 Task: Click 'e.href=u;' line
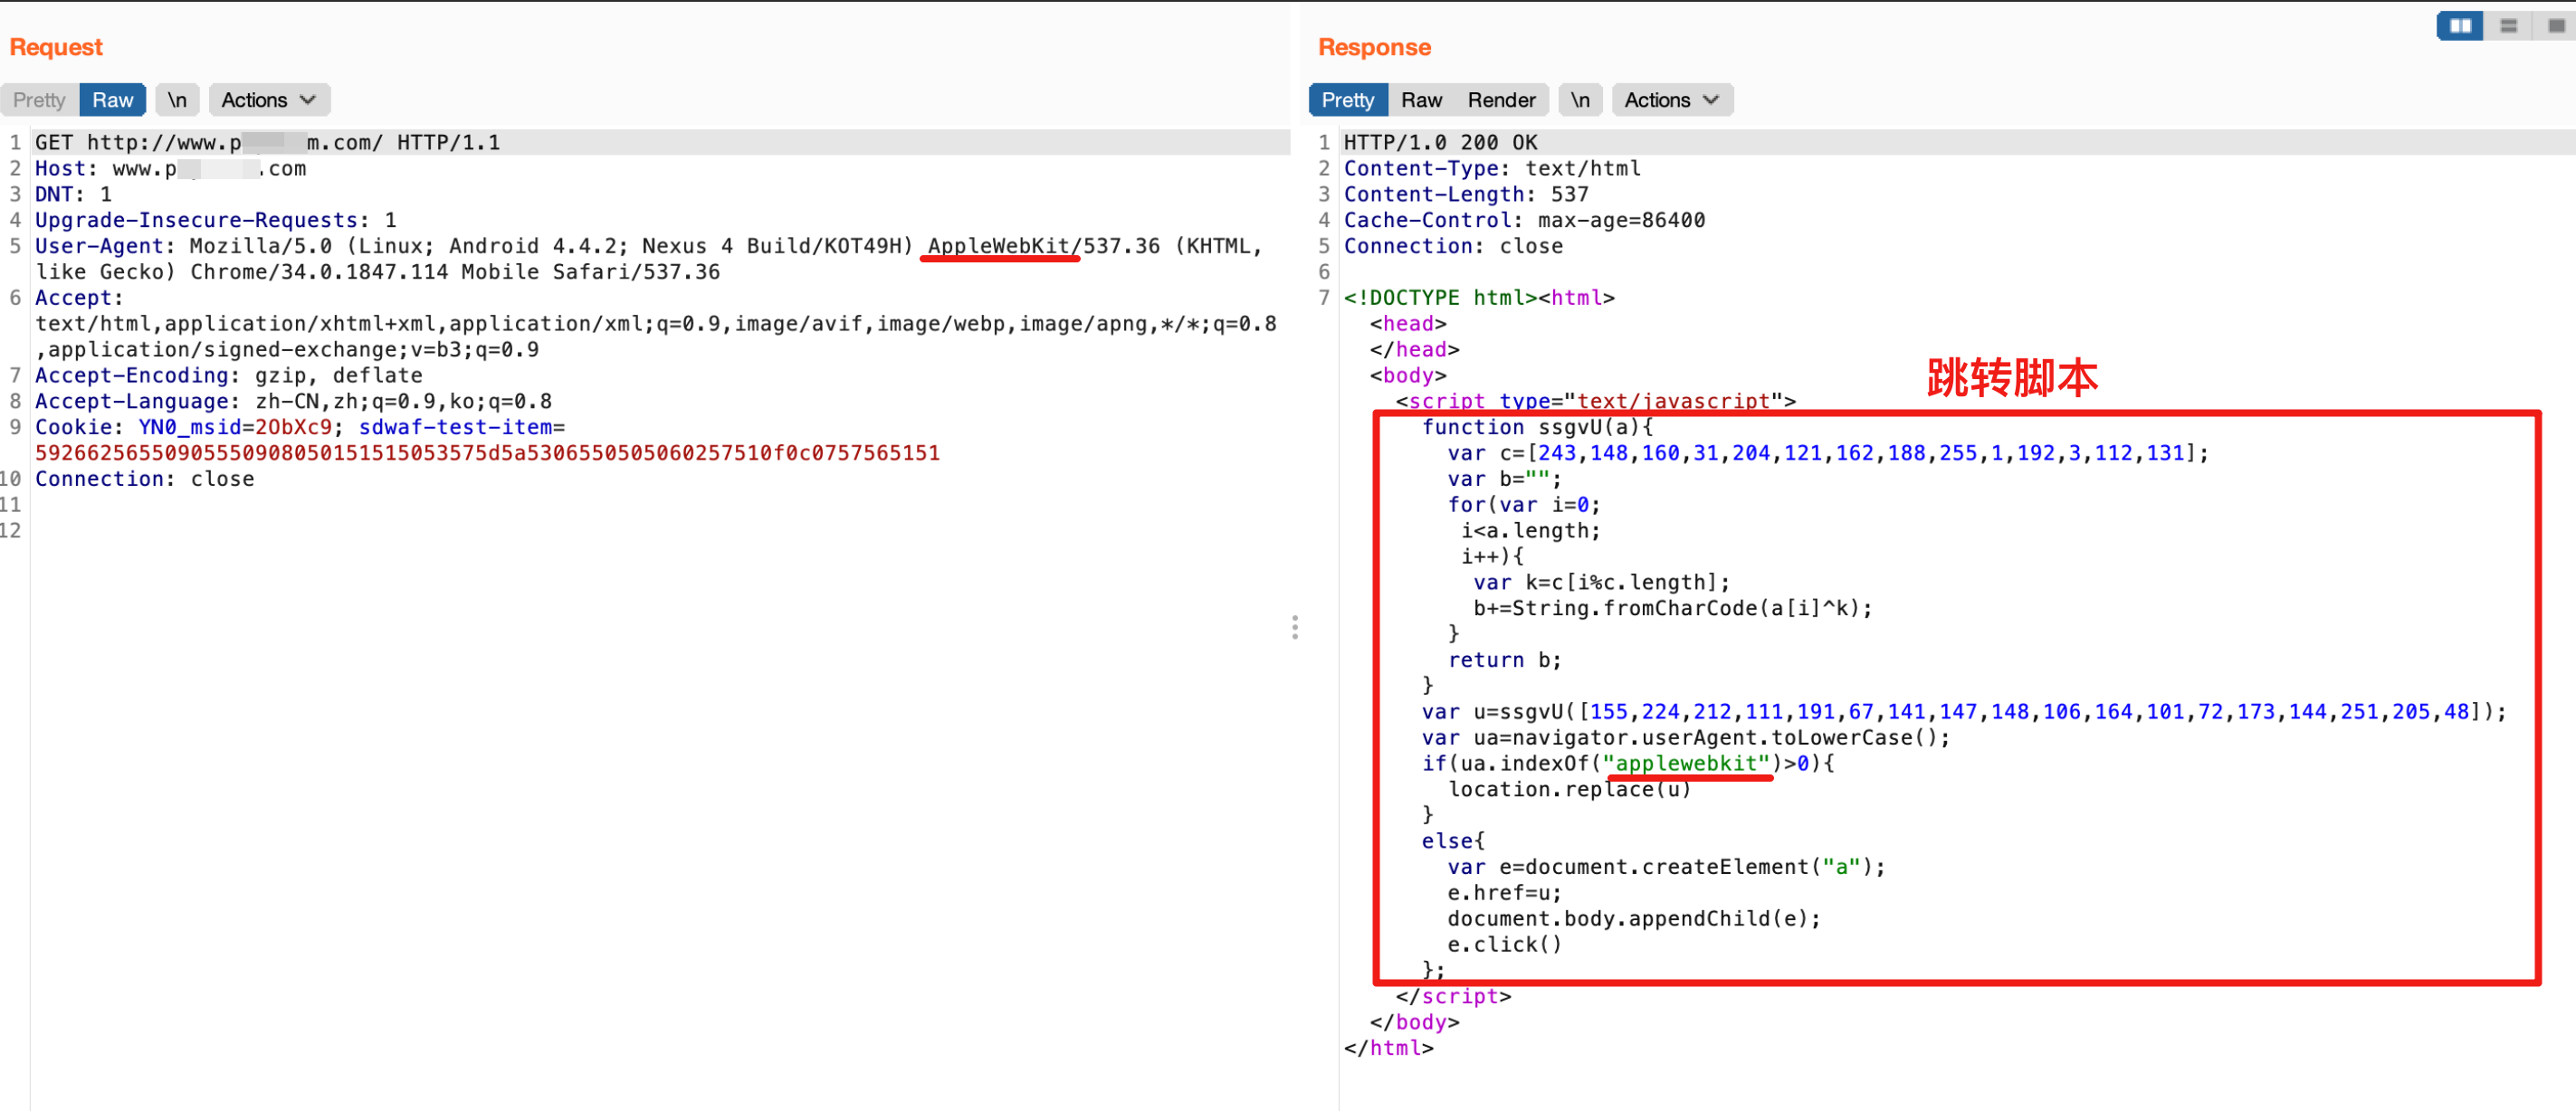[x=1504, y=893]
